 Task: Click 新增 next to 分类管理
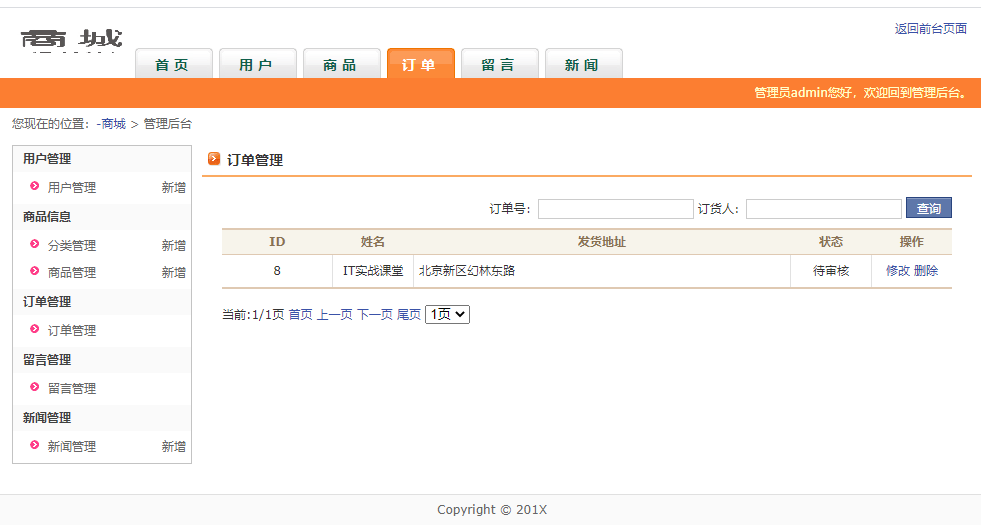click(173, 246)
